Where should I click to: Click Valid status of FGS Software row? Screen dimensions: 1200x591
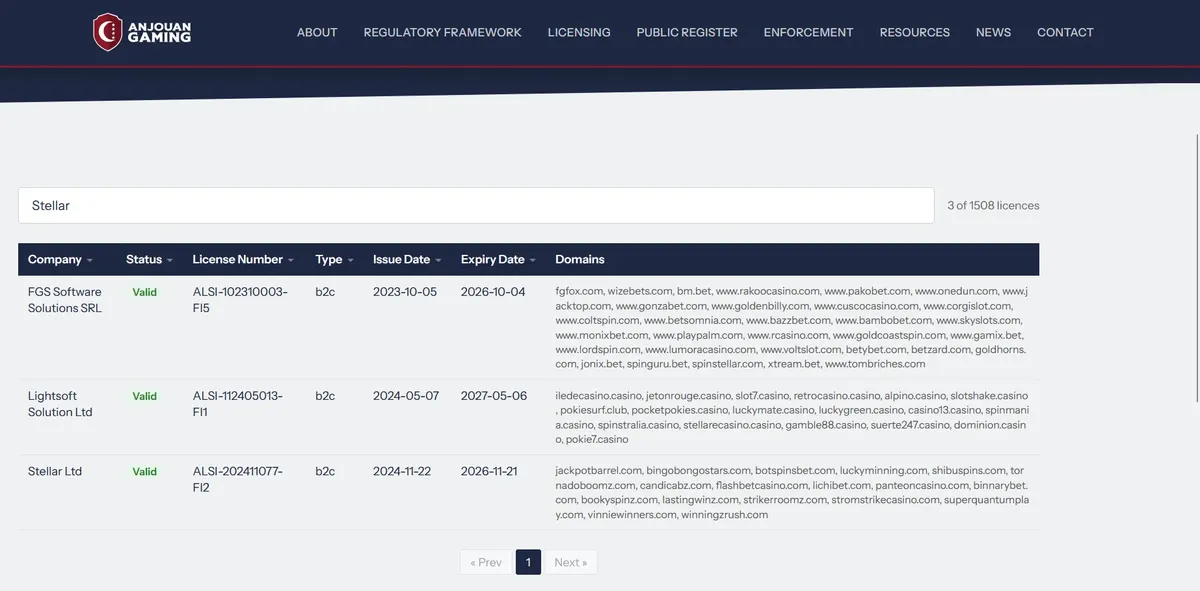(x=145, y=293)
